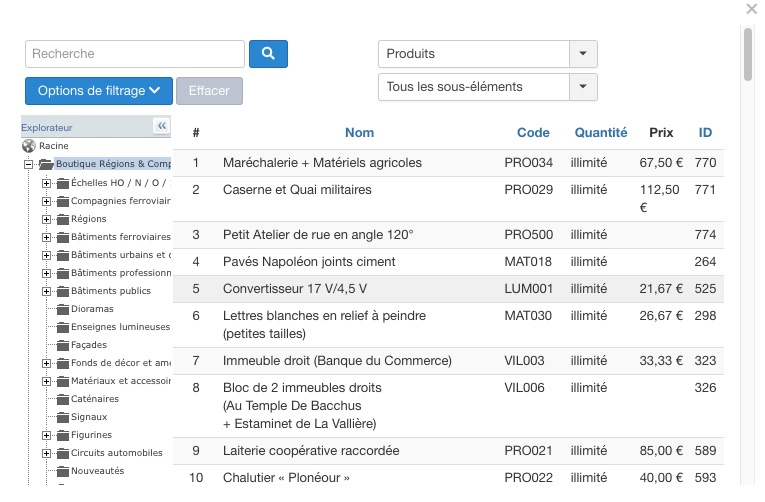Expand the Bâtiments publics tree node
The height and width of the screenshot is (502, 765).
46,291
